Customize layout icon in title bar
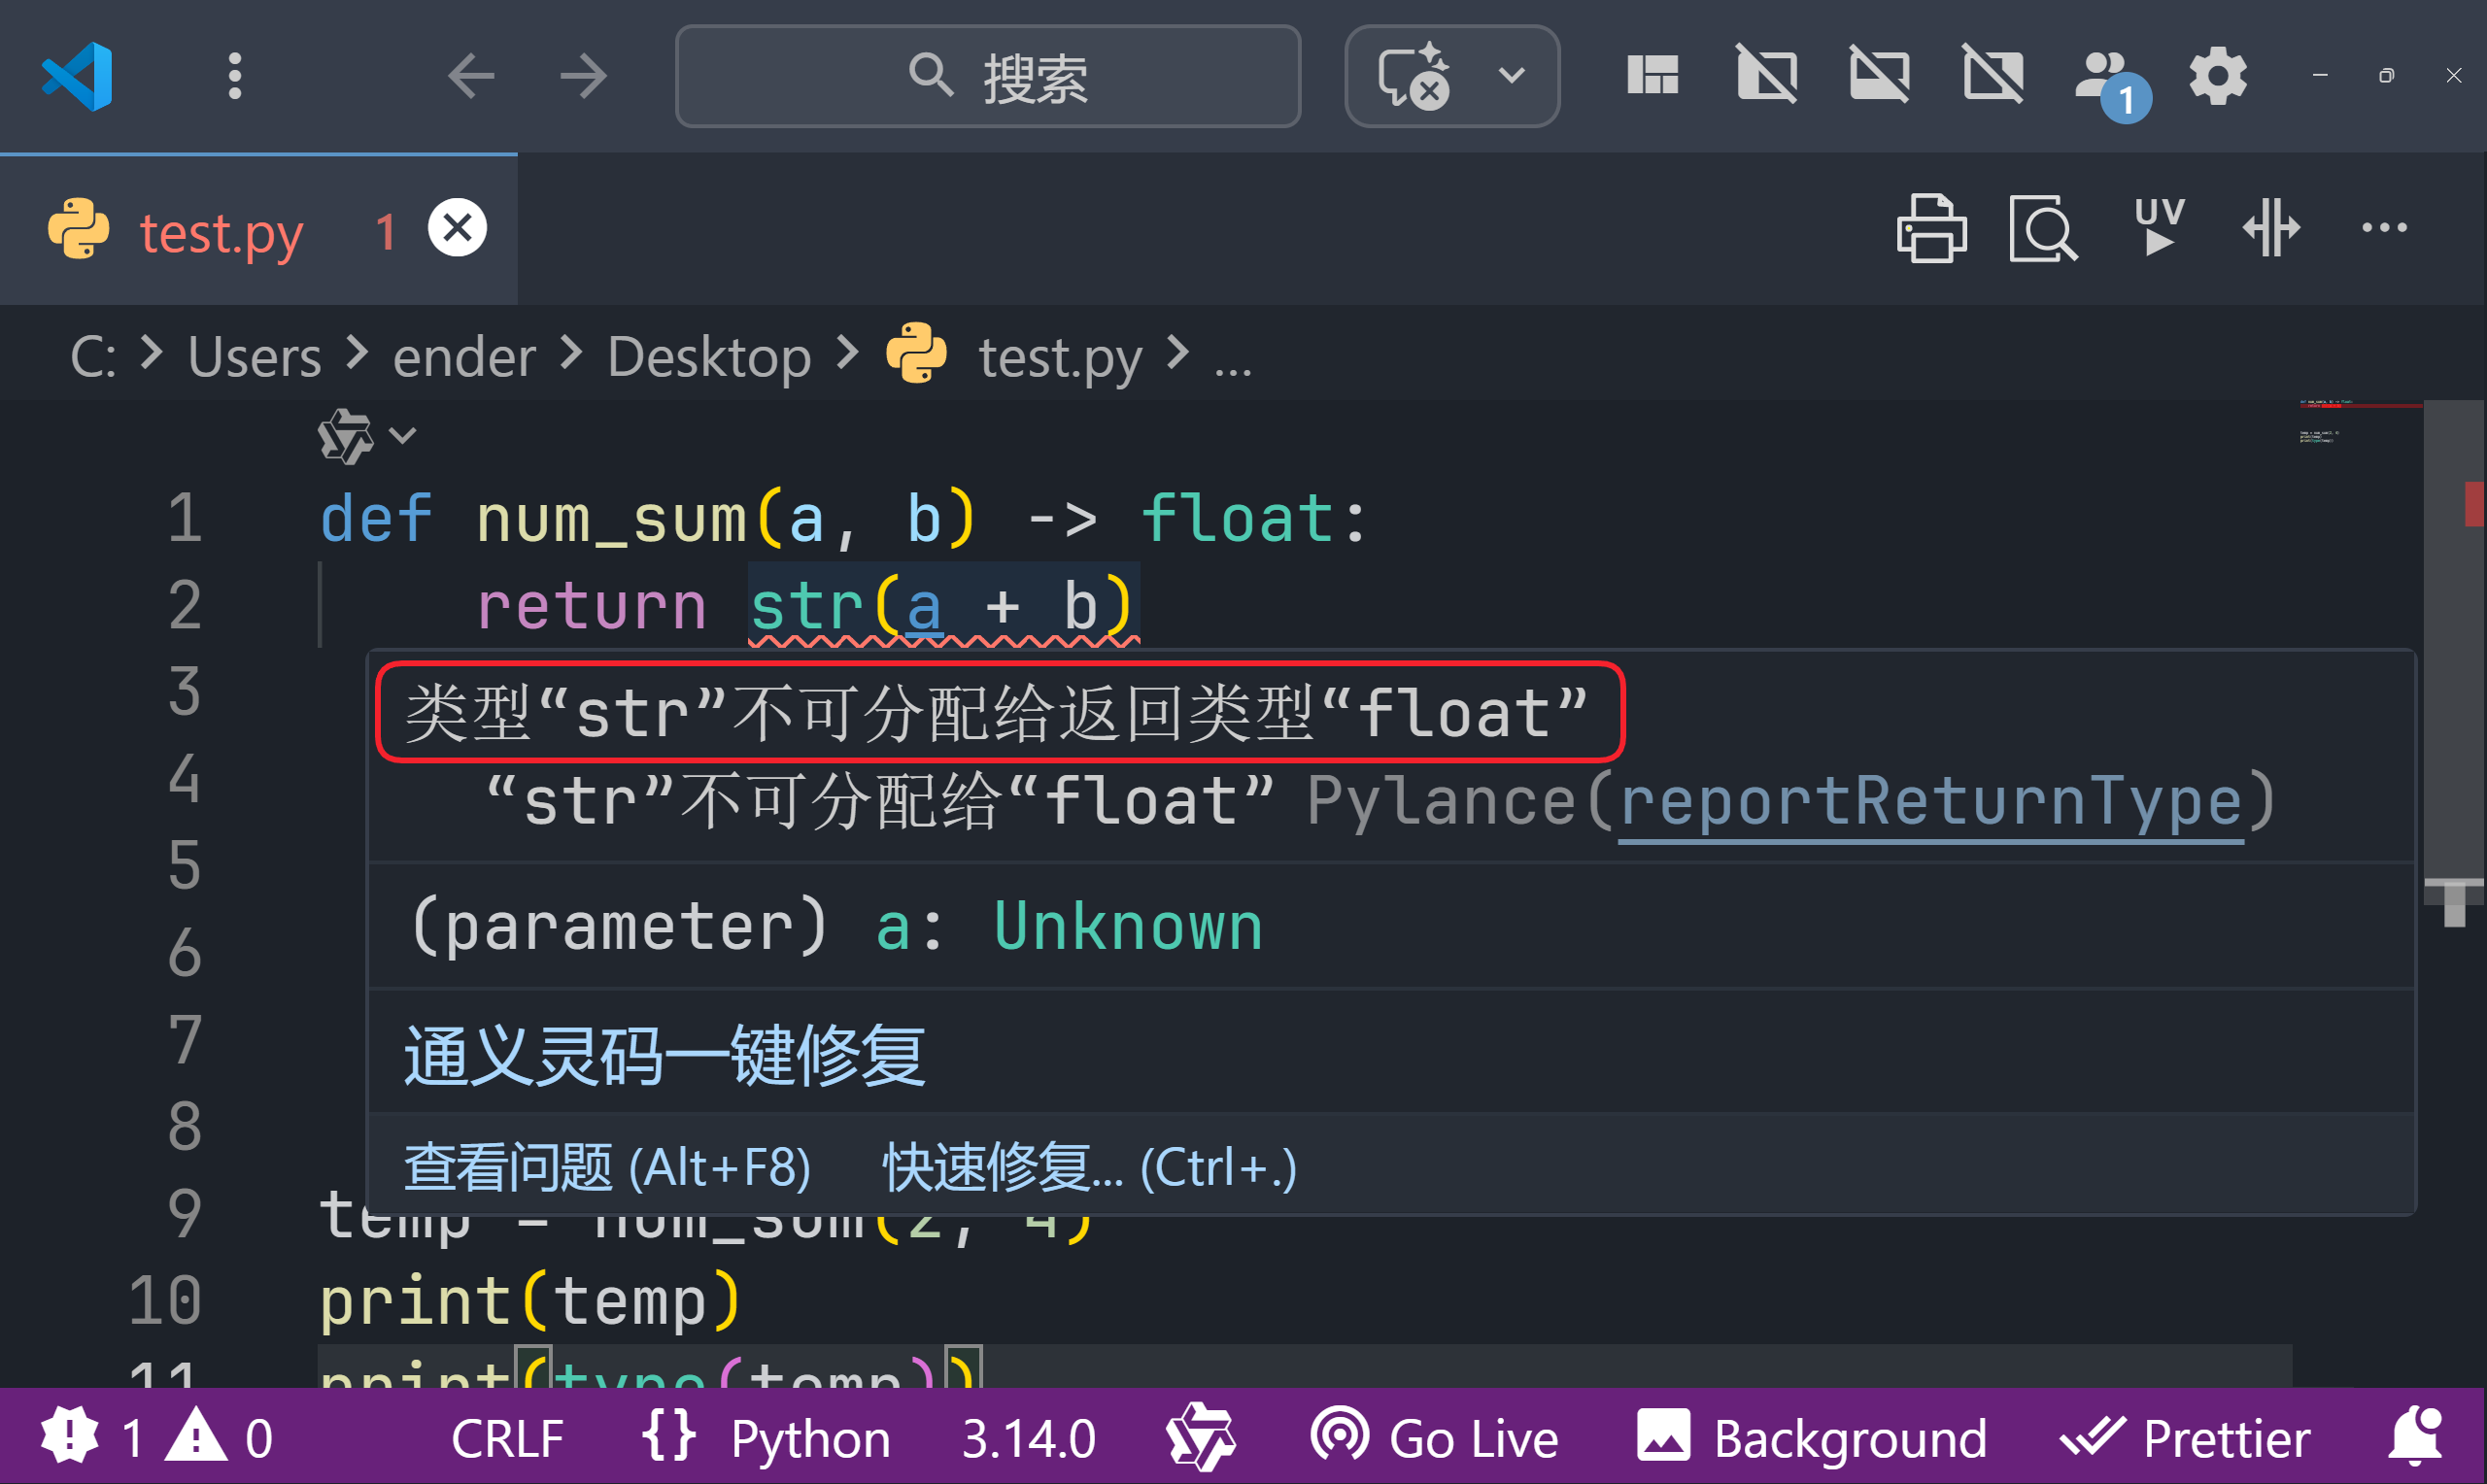This screenshot has width=2487, height=1484. click(x=1652, y=75)
